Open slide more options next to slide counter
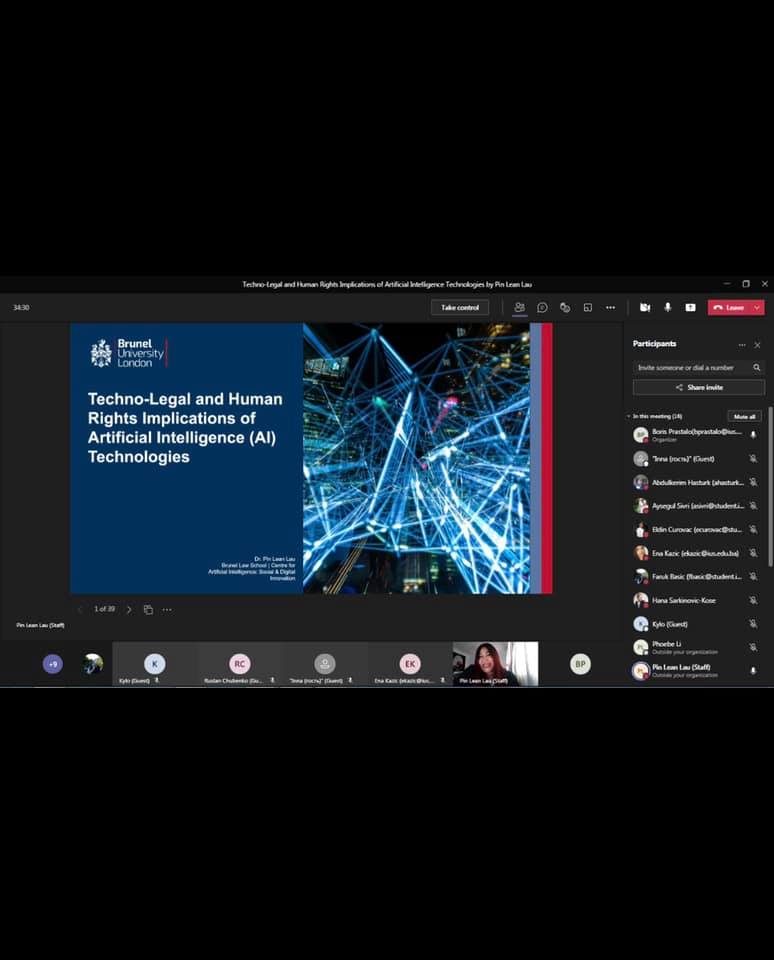 point(167,609)
